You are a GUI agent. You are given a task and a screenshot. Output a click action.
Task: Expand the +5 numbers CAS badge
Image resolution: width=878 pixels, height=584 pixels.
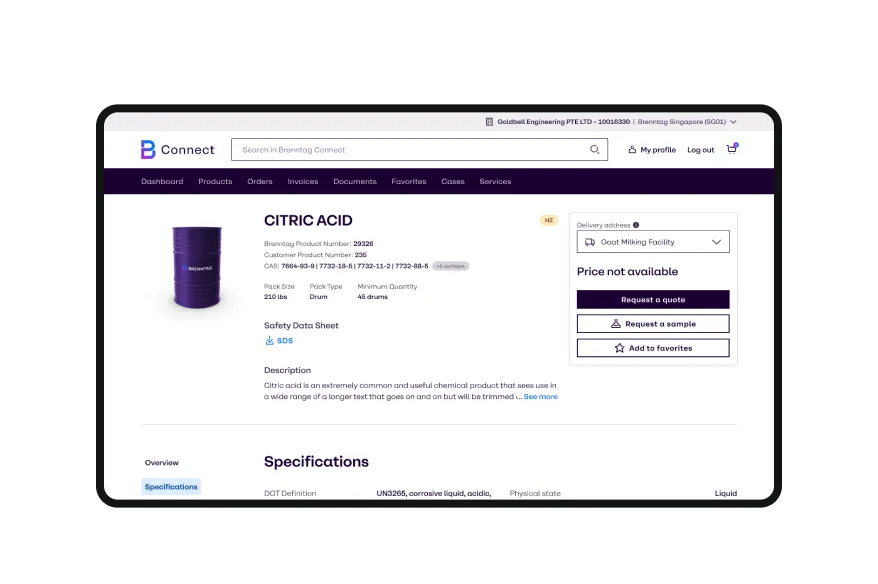(x=451, y=266)
